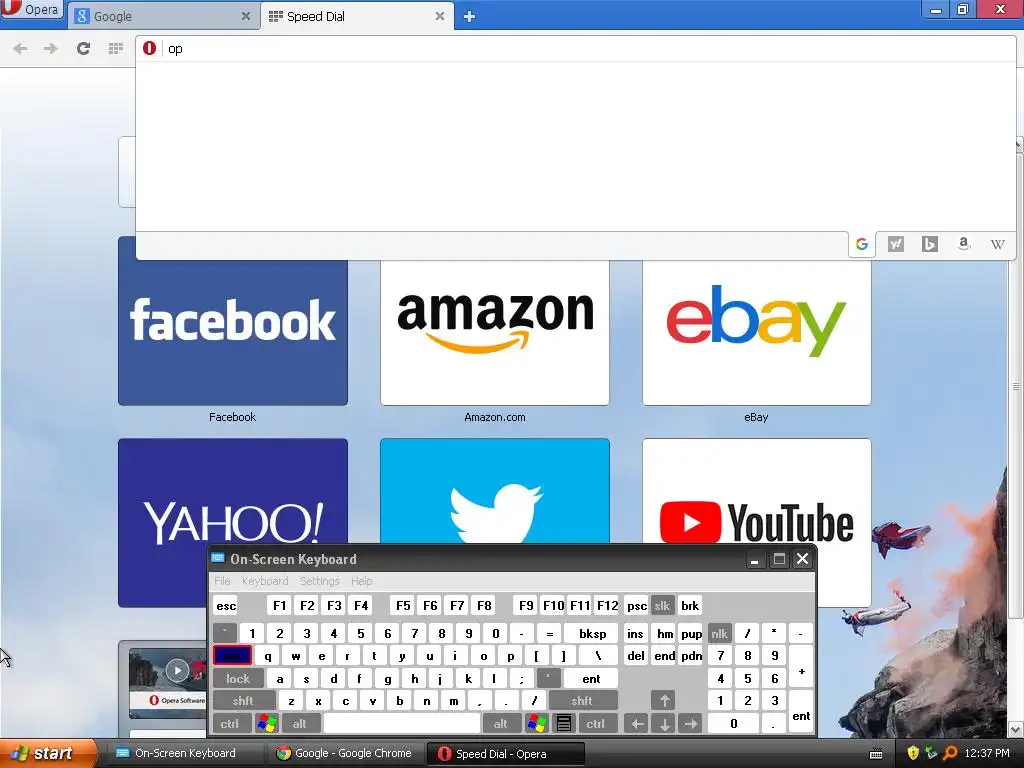Viewport: 1024px width, 768px height.
Task: Select Amazon search engine icon
Action: [x=963, y=244]
